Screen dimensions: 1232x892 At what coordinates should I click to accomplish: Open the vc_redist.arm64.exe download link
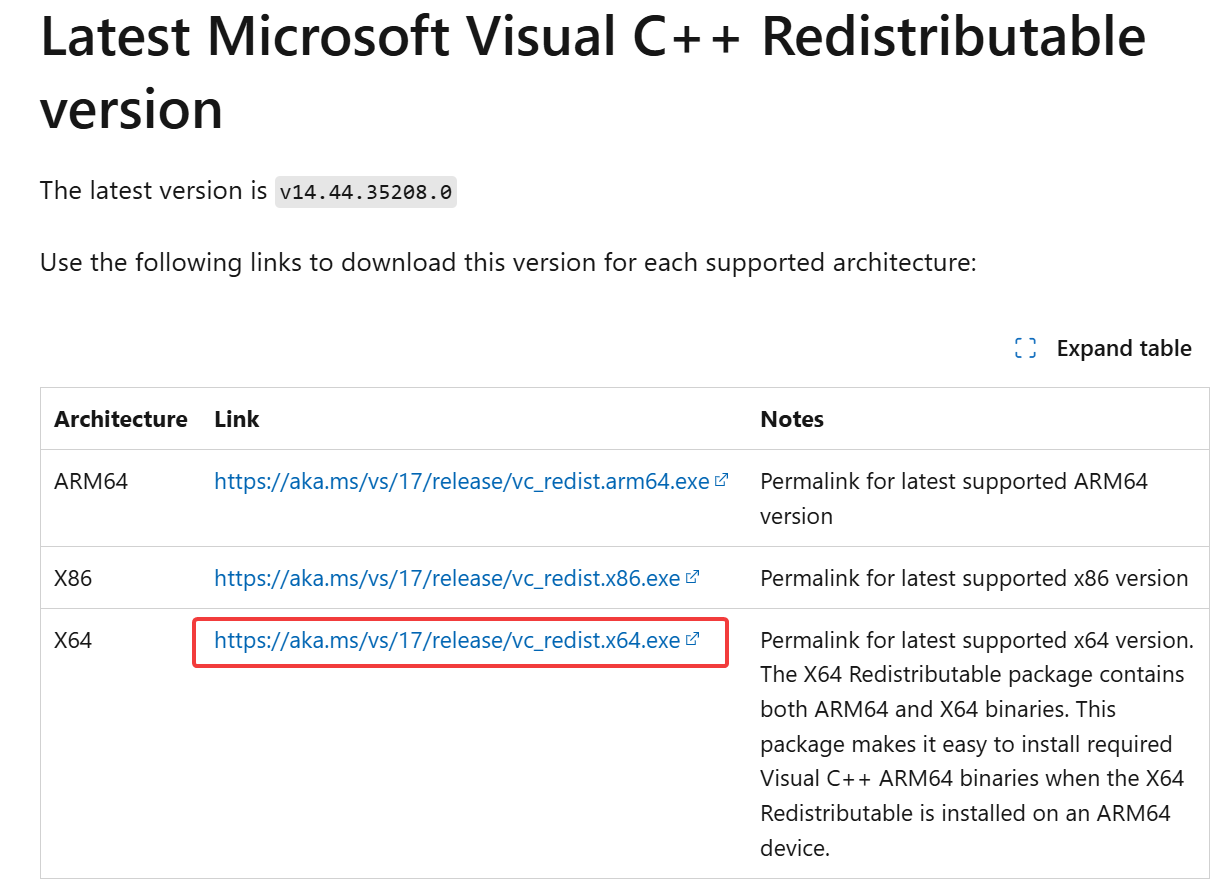(x=462, y=481)
